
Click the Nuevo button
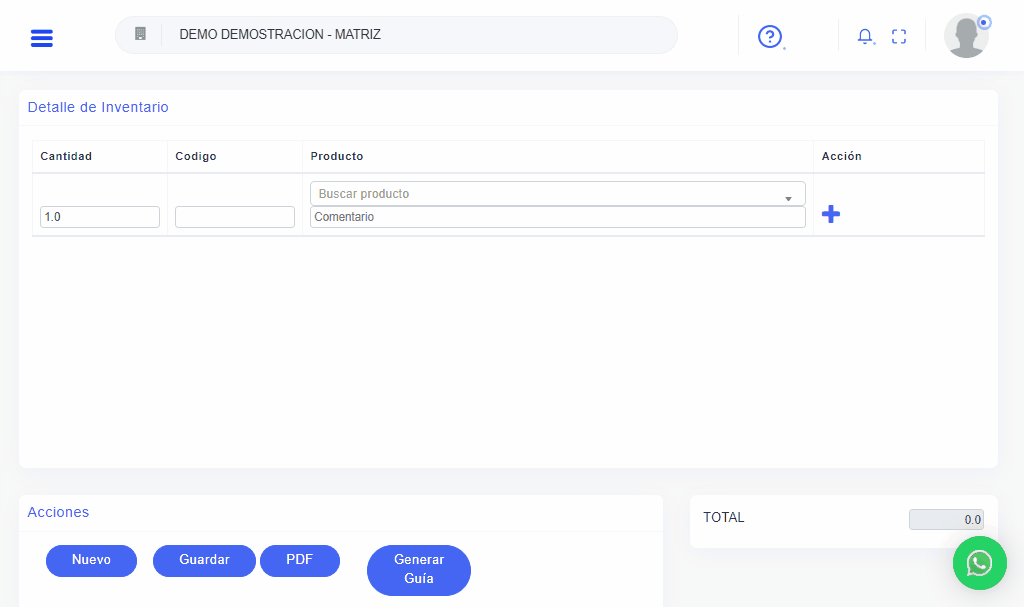pos(91,560)
